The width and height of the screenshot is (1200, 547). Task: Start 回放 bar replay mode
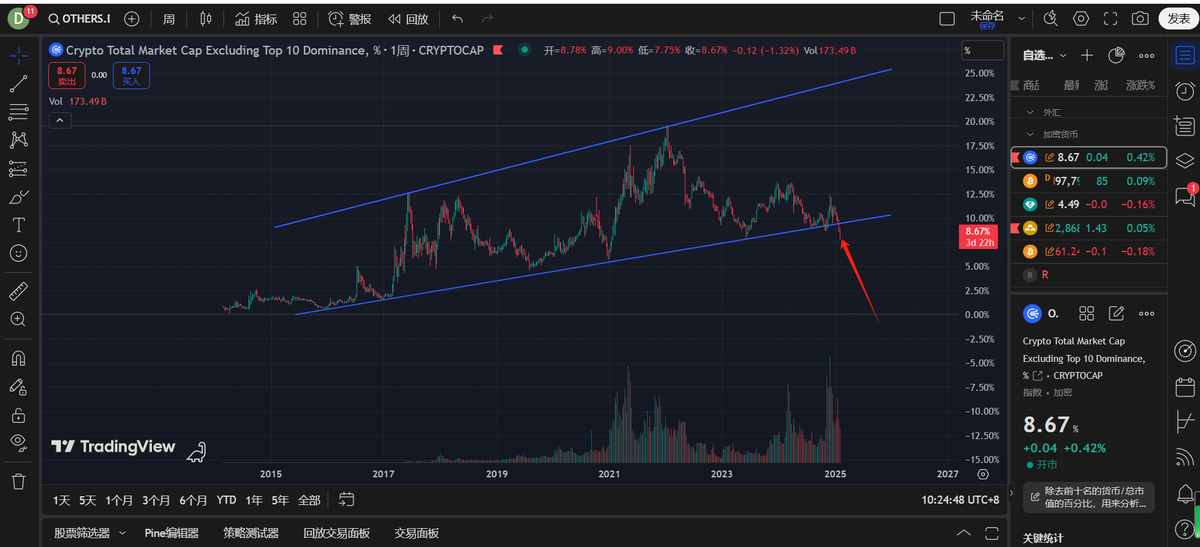(408, 19)
